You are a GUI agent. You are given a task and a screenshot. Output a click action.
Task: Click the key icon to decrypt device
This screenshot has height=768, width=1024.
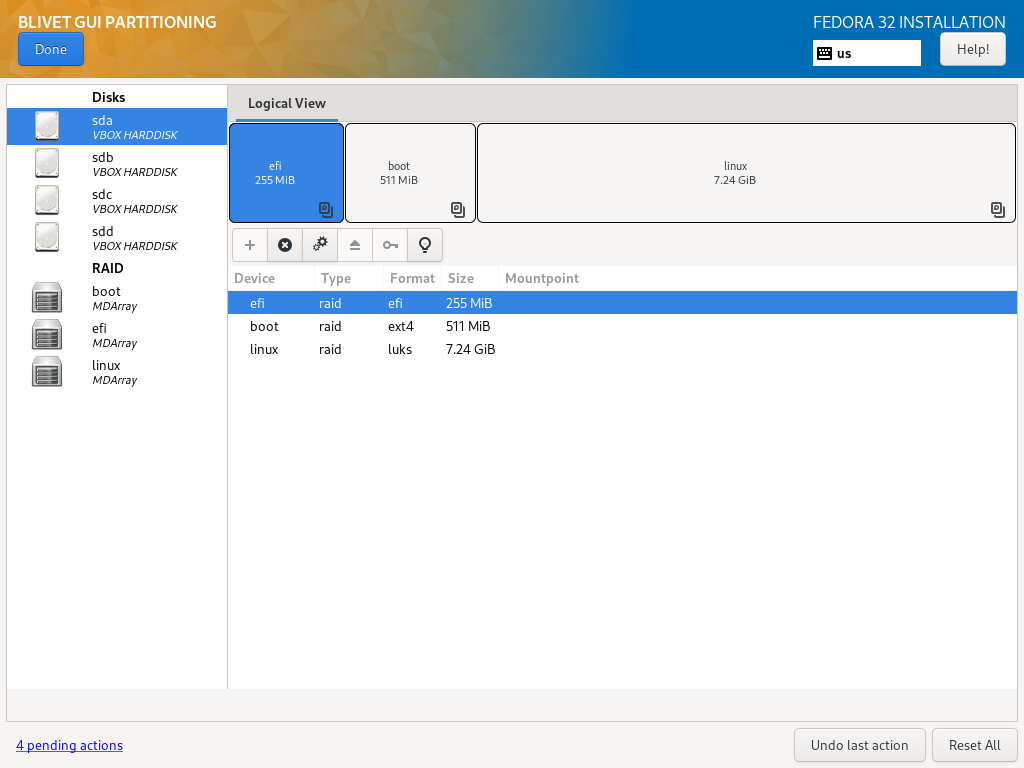390,245
